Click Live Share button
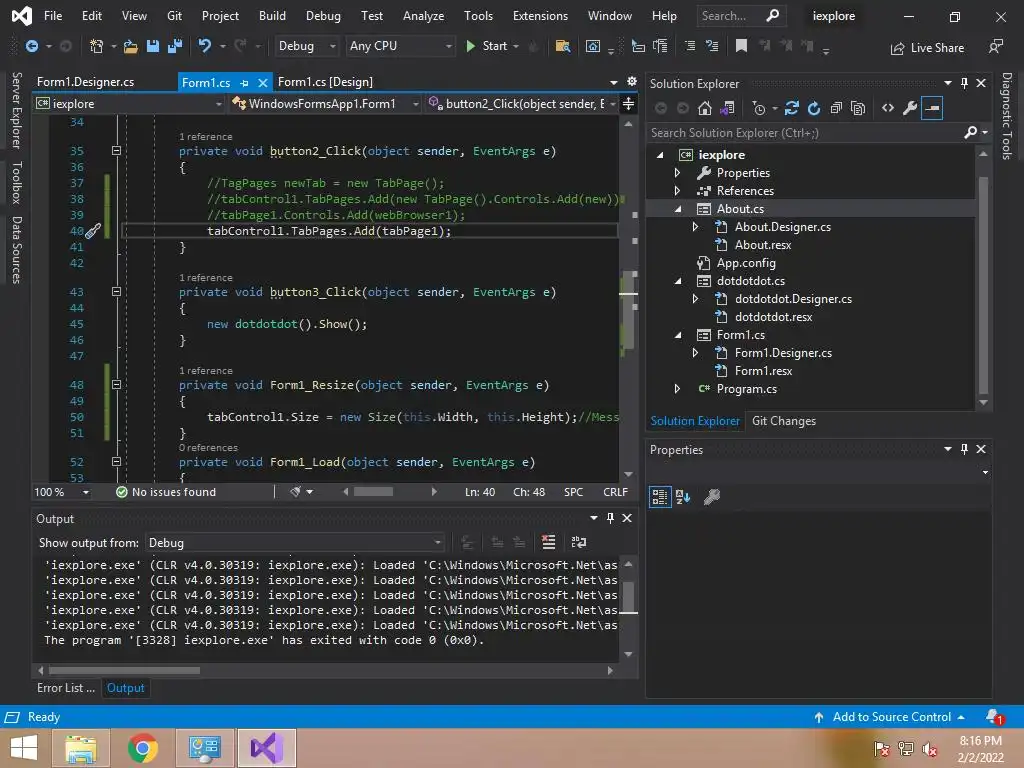1024x768 pixels. [927, 48]
